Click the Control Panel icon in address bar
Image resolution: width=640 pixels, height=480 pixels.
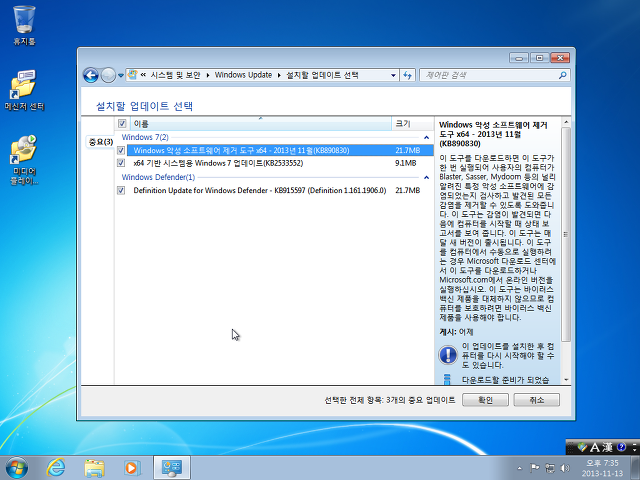click(x=132, y=75)
